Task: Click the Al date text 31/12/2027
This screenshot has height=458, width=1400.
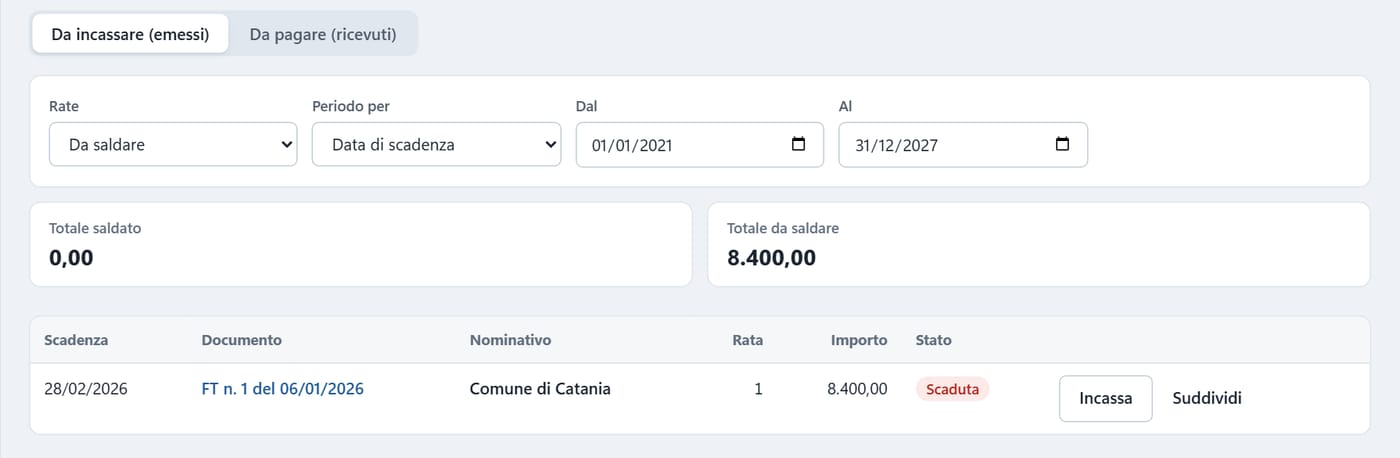Action: (x=896, y=145)
